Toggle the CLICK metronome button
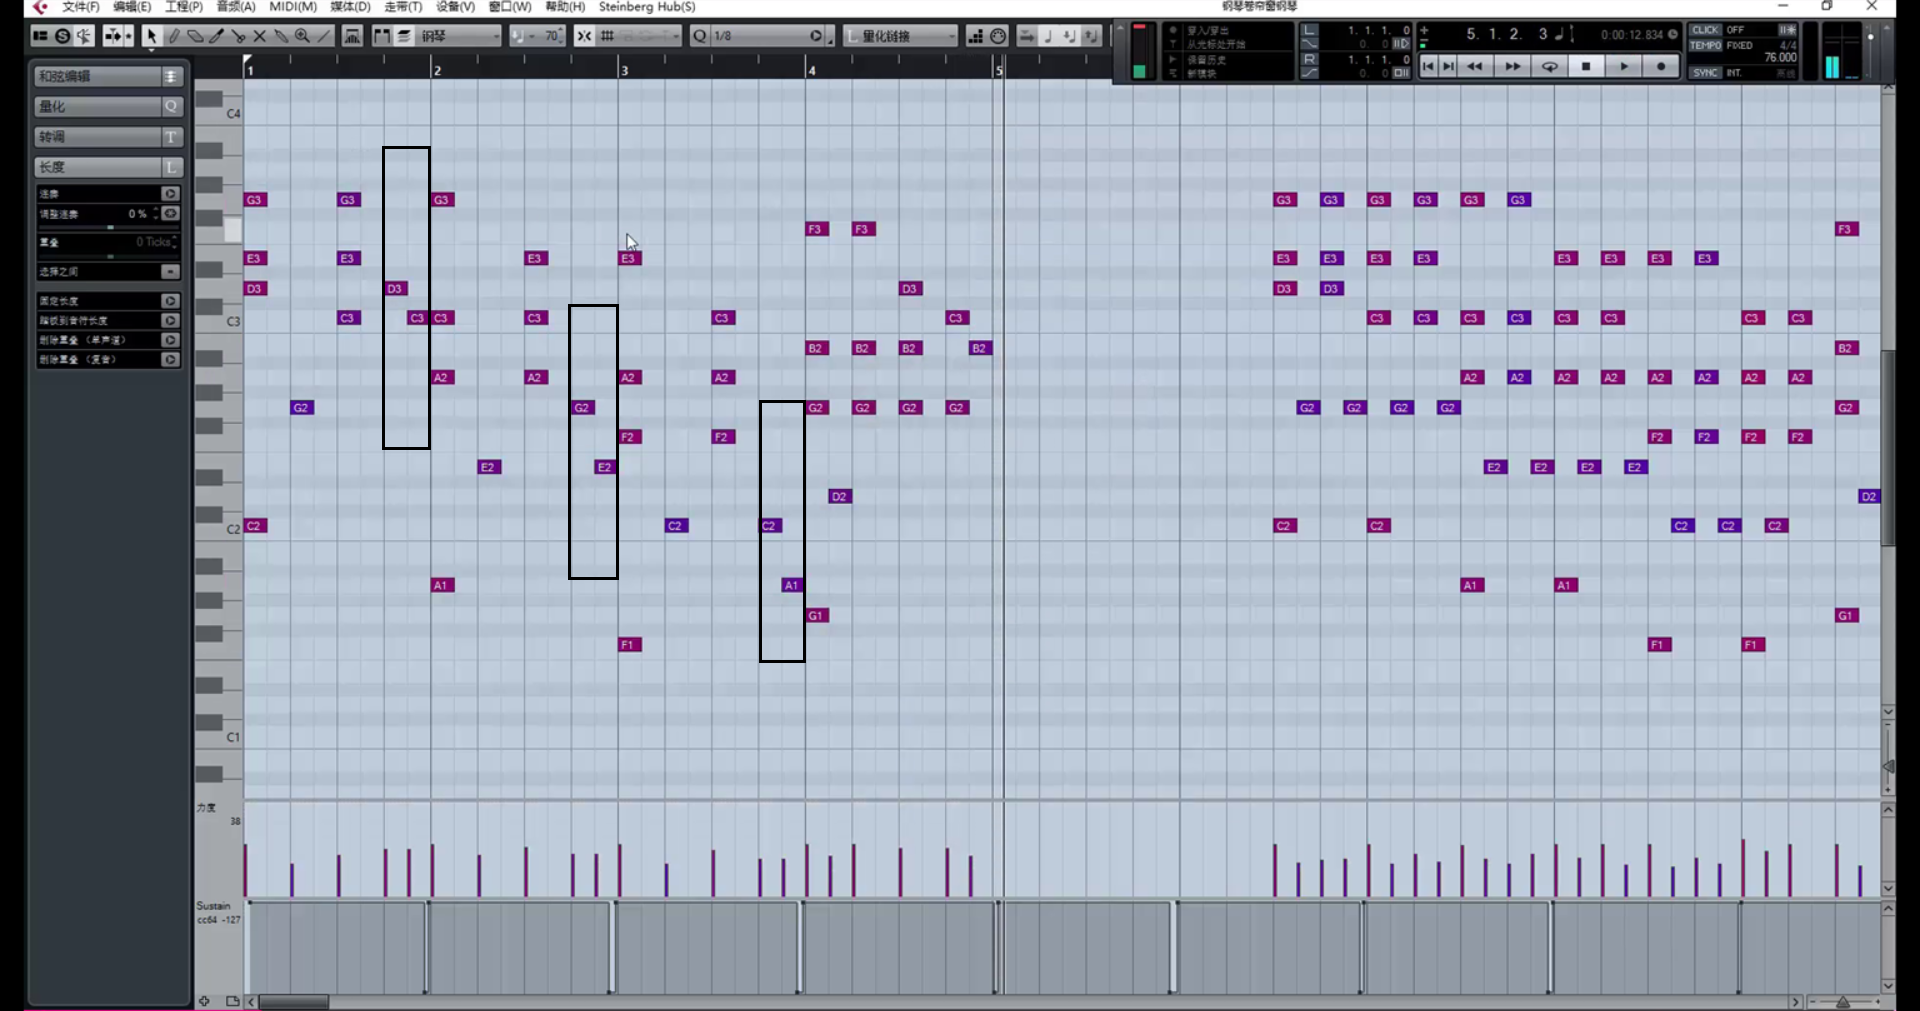This screenshot has width=1920, height=1011. [x=1705, y=30]
